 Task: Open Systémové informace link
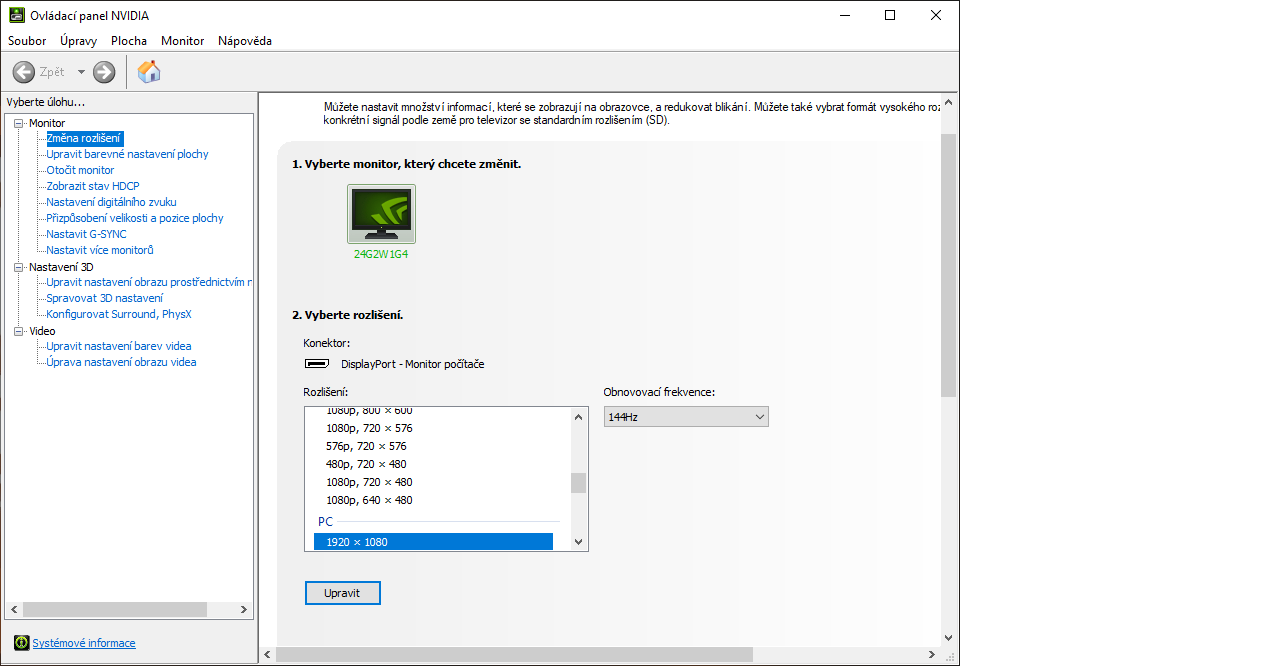tap(84, 643)
